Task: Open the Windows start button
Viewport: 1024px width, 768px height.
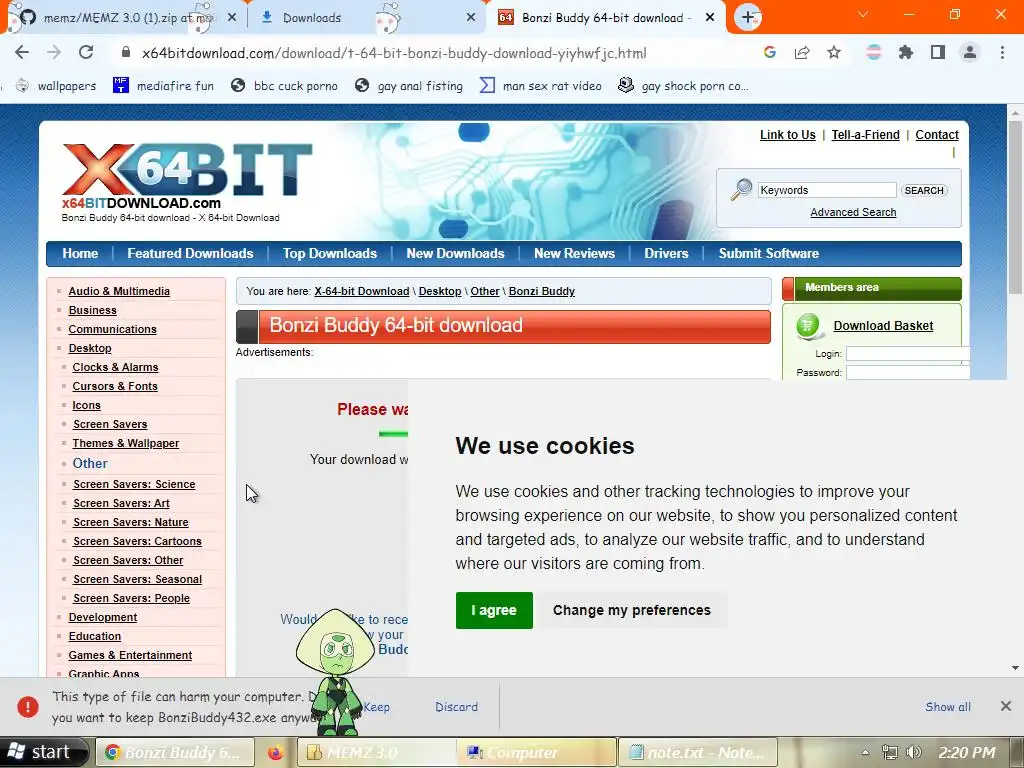Action: tap(43, 752)
